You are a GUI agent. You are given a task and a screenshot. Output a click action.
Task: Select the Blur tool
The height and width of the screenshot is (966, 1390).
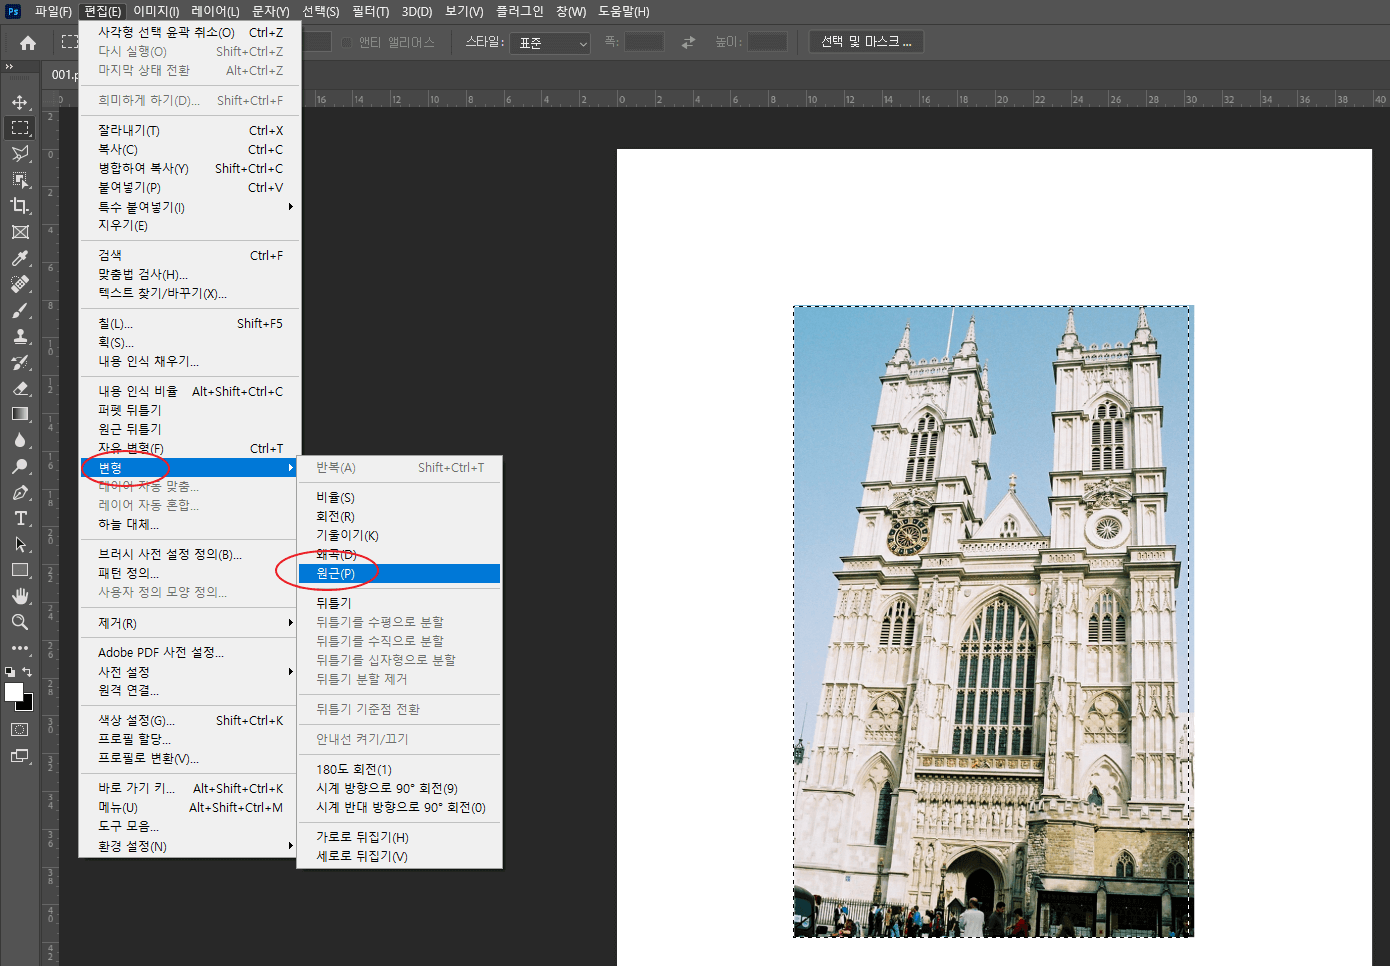coord(20,440)
